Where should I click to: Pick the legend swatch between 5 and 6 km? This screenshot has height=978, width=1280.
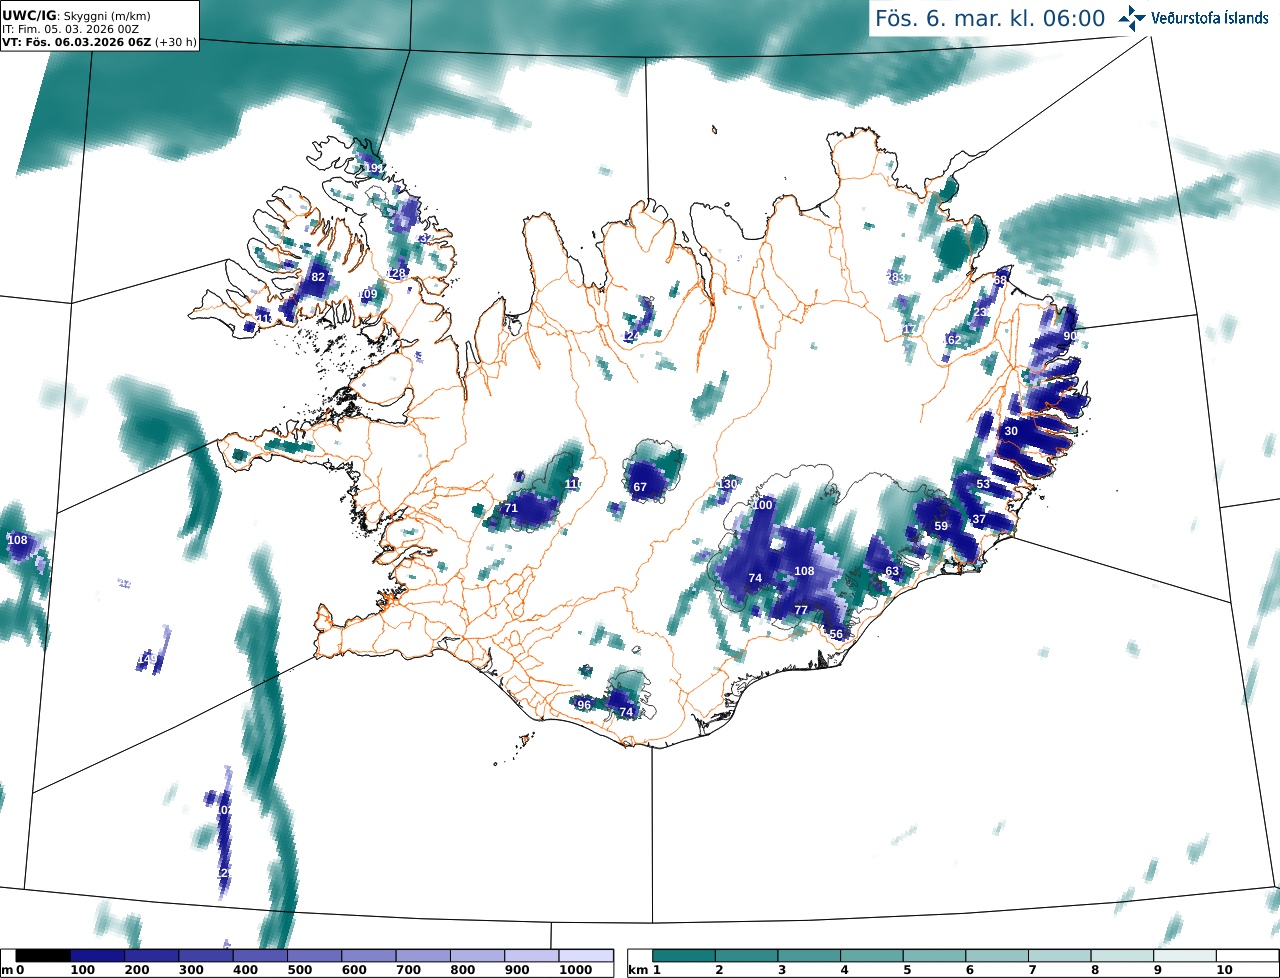click(x=935, y=956)
